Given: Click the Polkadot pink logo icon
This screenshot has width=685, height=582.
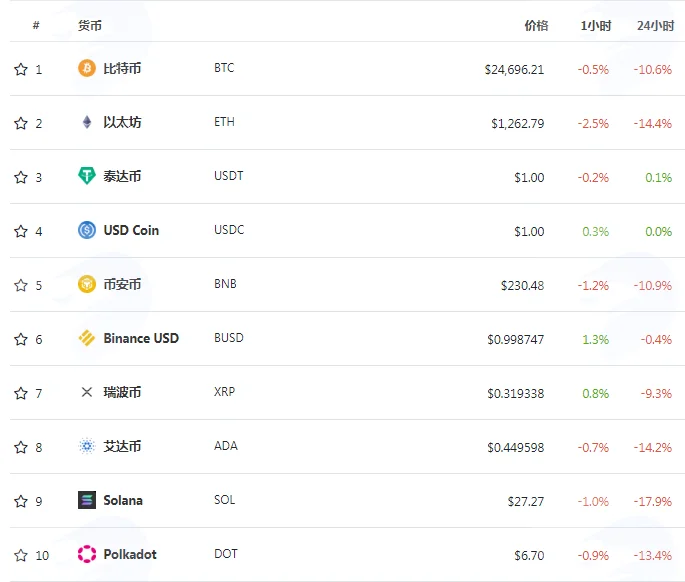Looking at the screenshot, I should (87, 554).
